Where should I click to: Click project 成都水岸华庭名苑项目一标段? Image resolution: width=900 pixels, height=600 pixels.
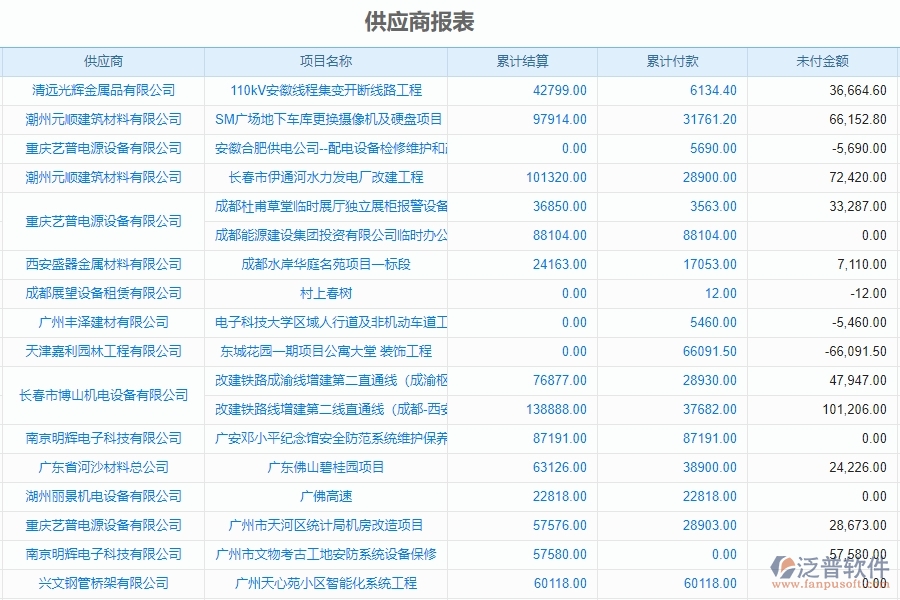pyautogui.click(x=328, y=265)
